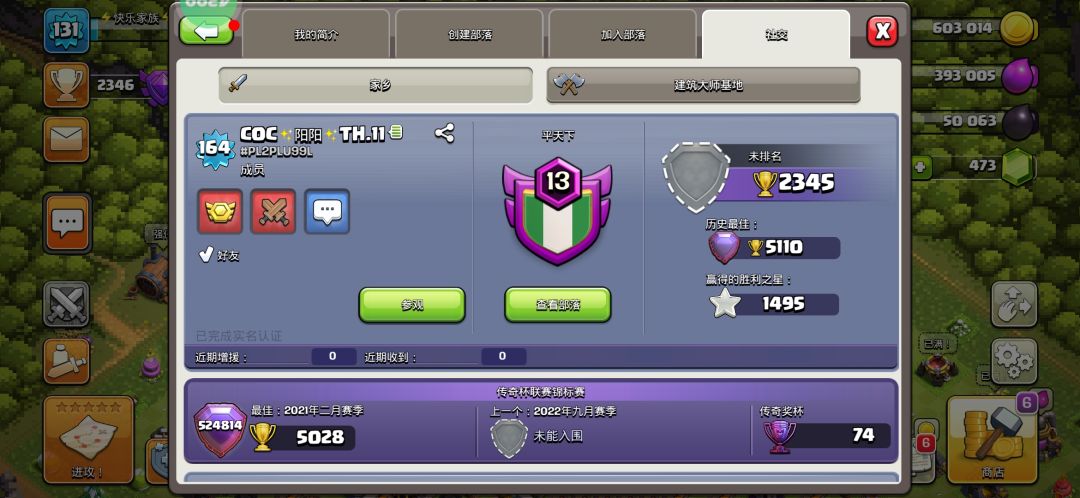The width and height of the screenshot is (1080, 498).
Task: Open the settings gears icon
Action: pos(1014,360)
